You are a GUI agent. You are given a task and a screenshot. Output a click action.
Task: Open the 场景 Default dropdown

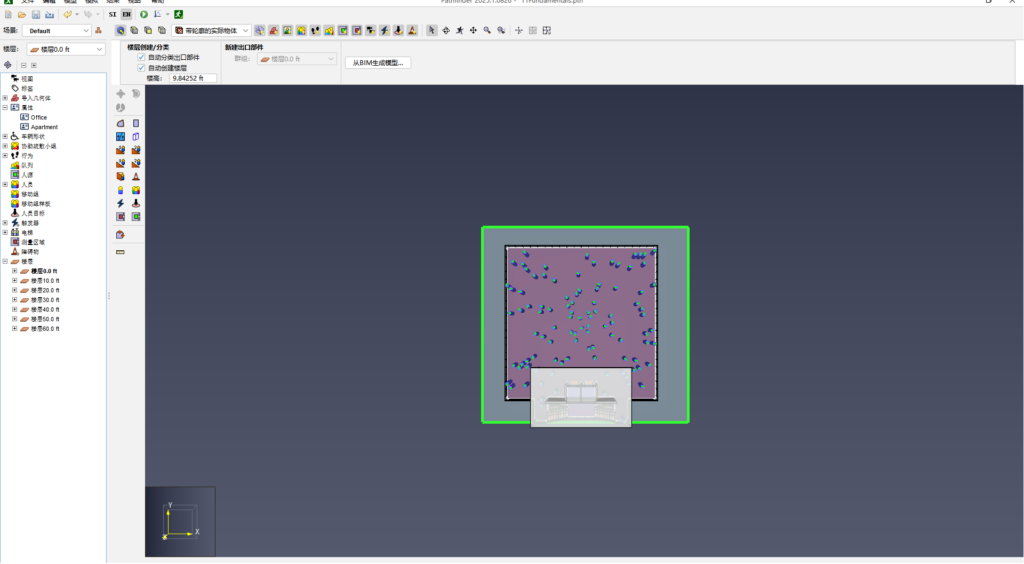tap(58, 31)
